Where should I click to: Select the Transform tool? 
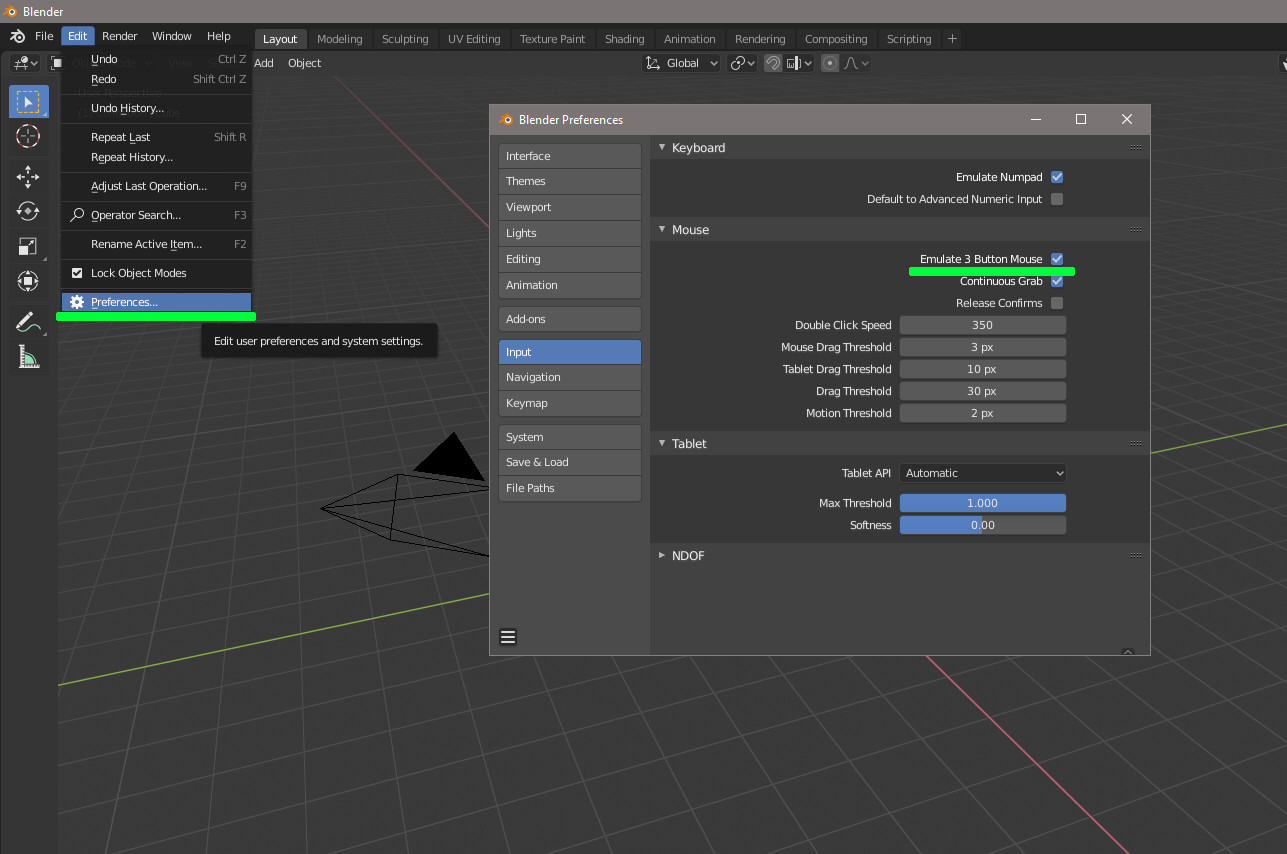28,281
